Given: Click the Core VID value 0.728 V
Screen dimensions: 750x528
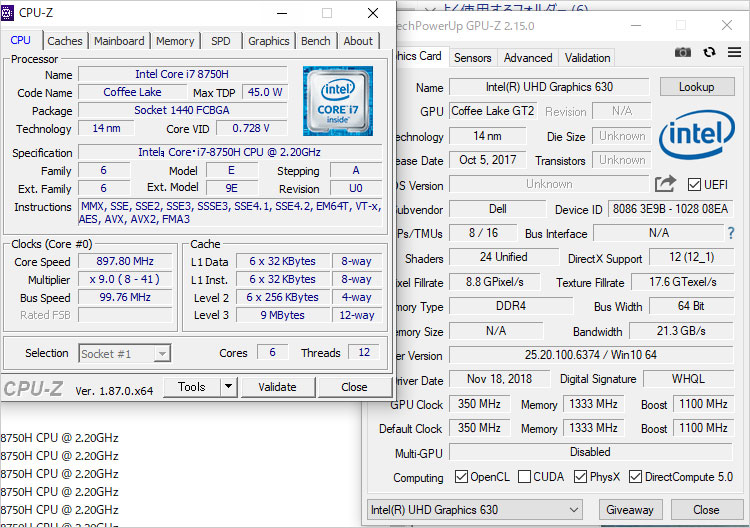Looking at the screenshot, I should [x=251, y=128].
